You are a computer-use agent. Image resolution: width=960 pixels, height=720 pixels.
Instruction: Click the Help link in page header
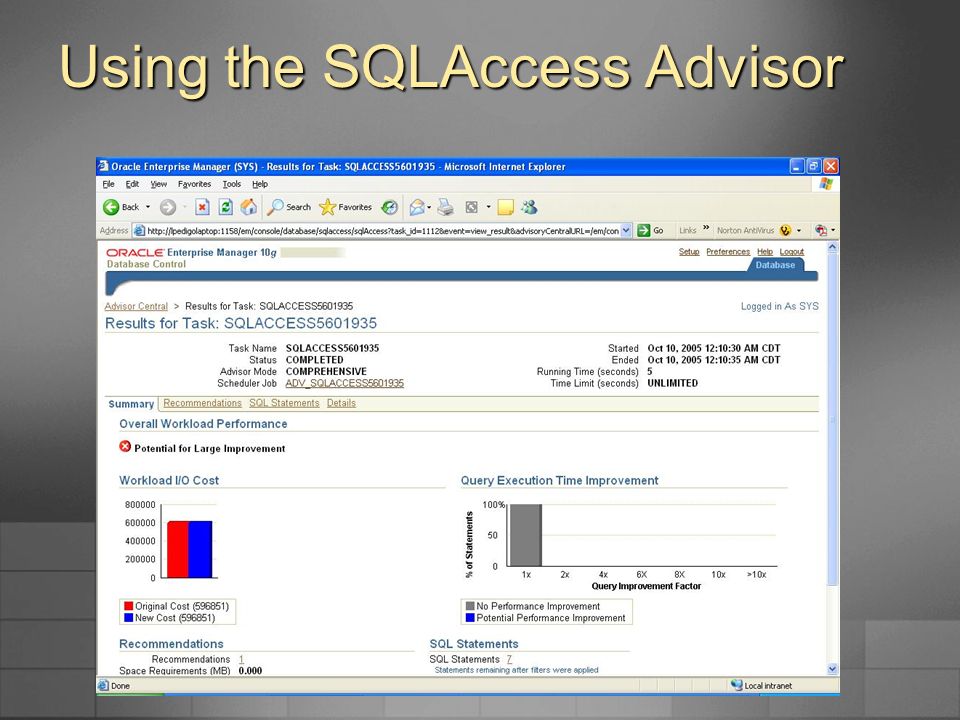coord(765,252)
